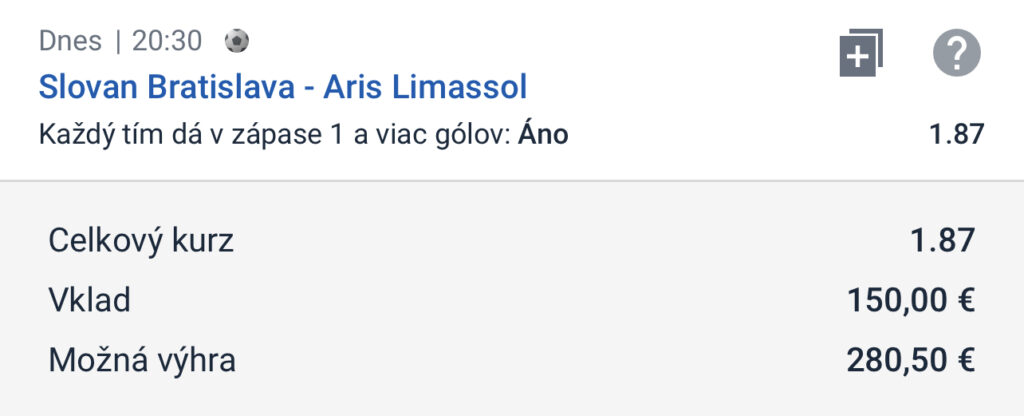Viewport: 1024px width, 416px height.
Task: Click the vertical separator after "Dnes"
Action: click(118, 42)
